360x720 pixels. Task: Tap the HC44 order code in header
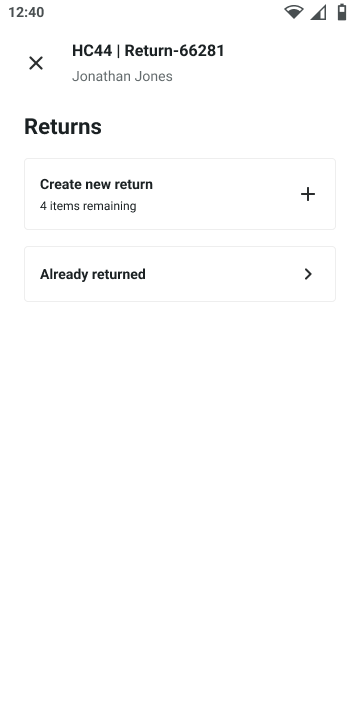tap(92, 51)
